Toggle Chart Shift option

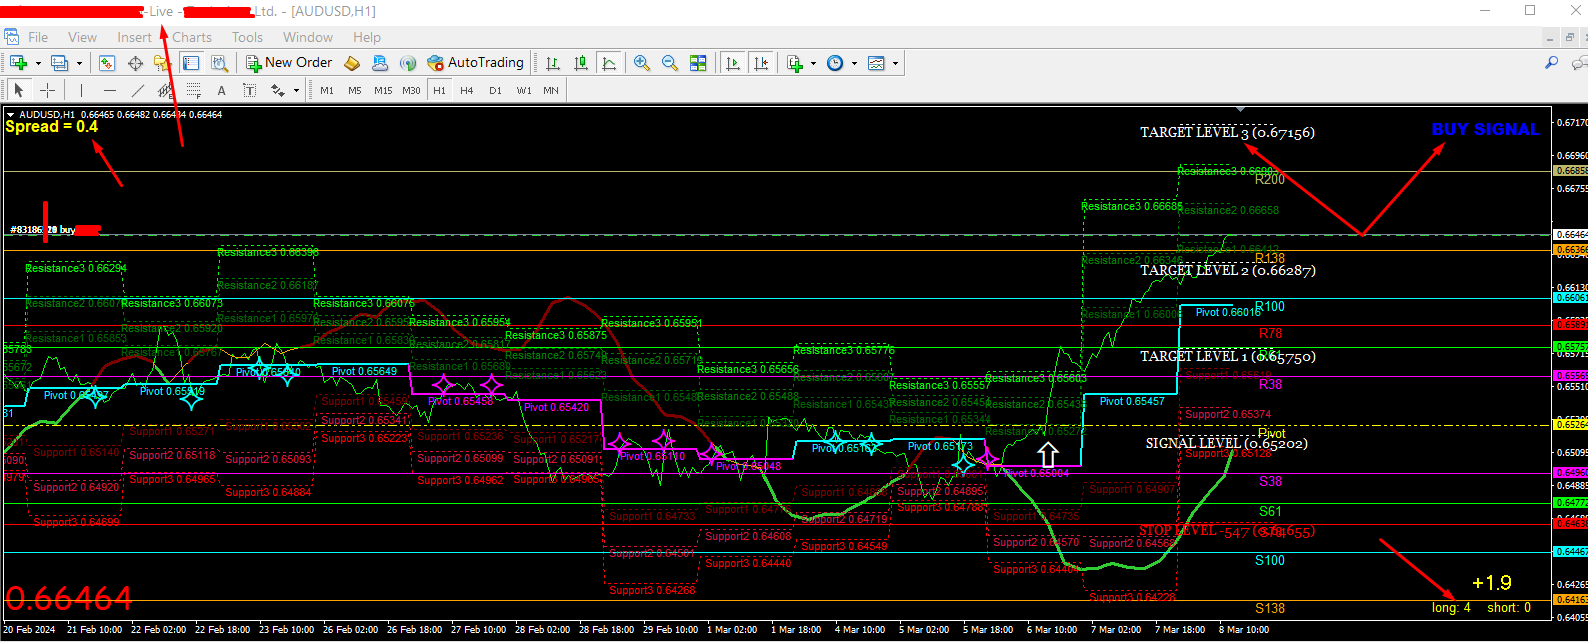tap(762, 63)
